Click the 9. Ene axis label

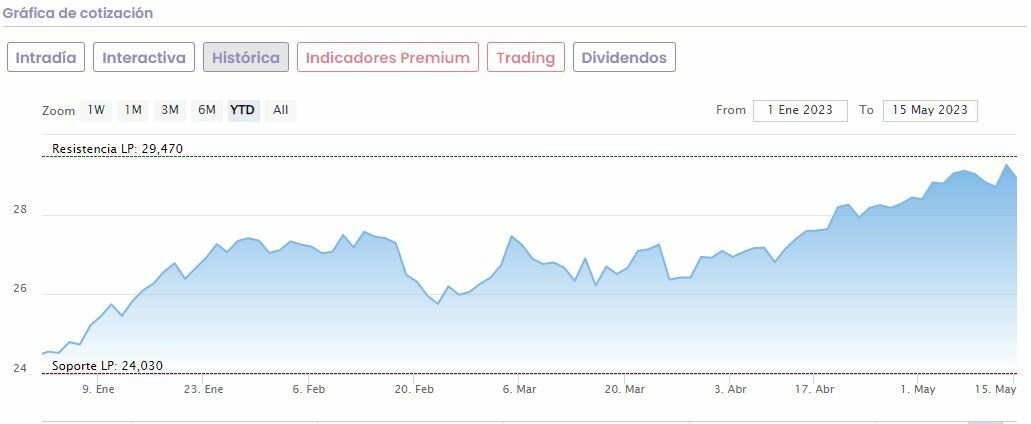click(98, 389)
